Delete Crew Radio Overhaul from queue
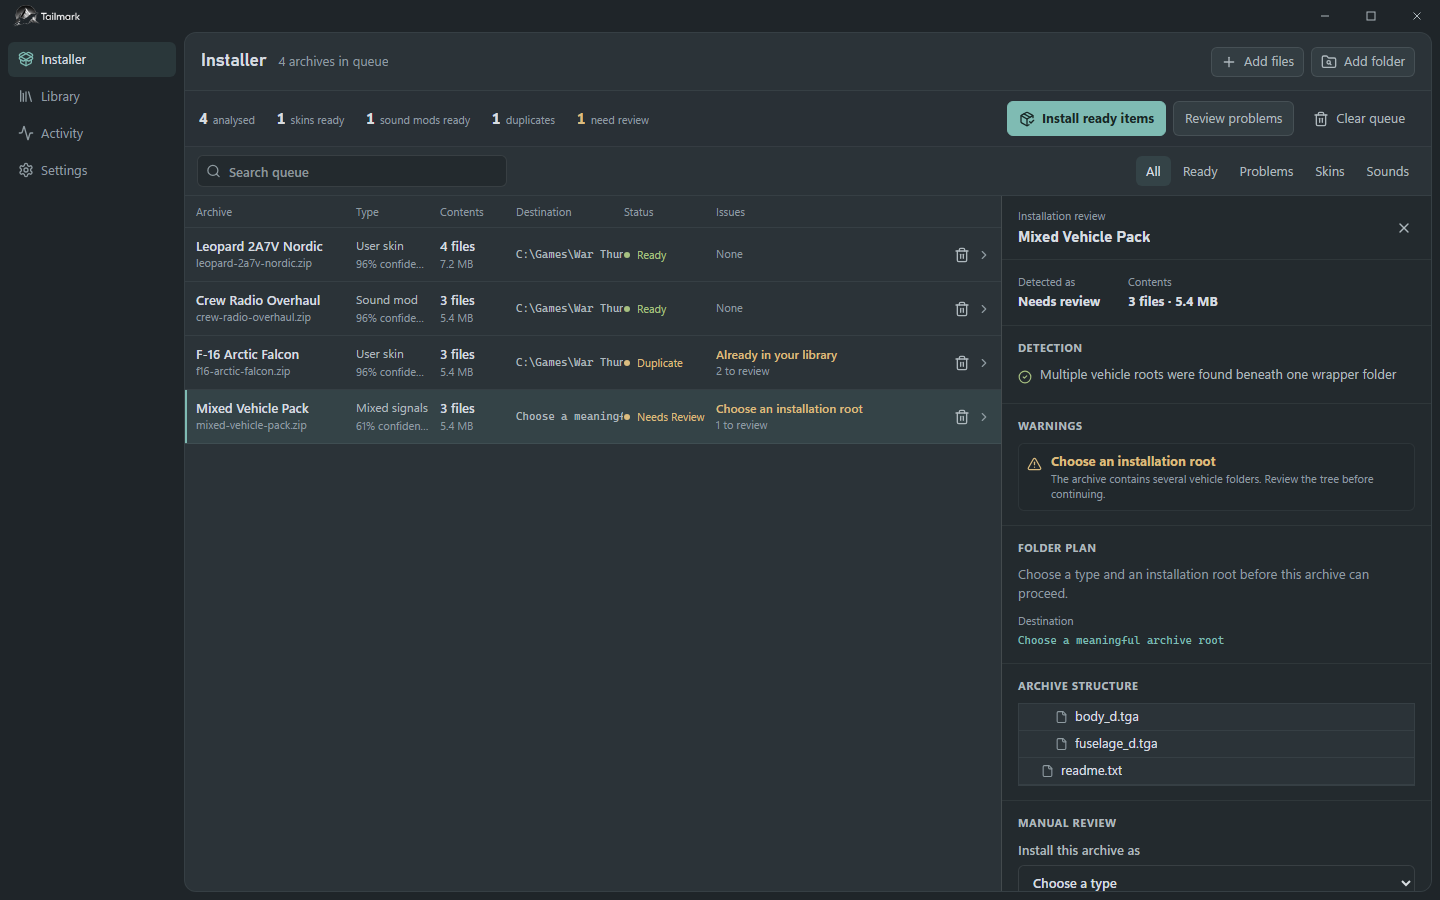Viewport: 1440px width, 900px height. tap(962, 309)
